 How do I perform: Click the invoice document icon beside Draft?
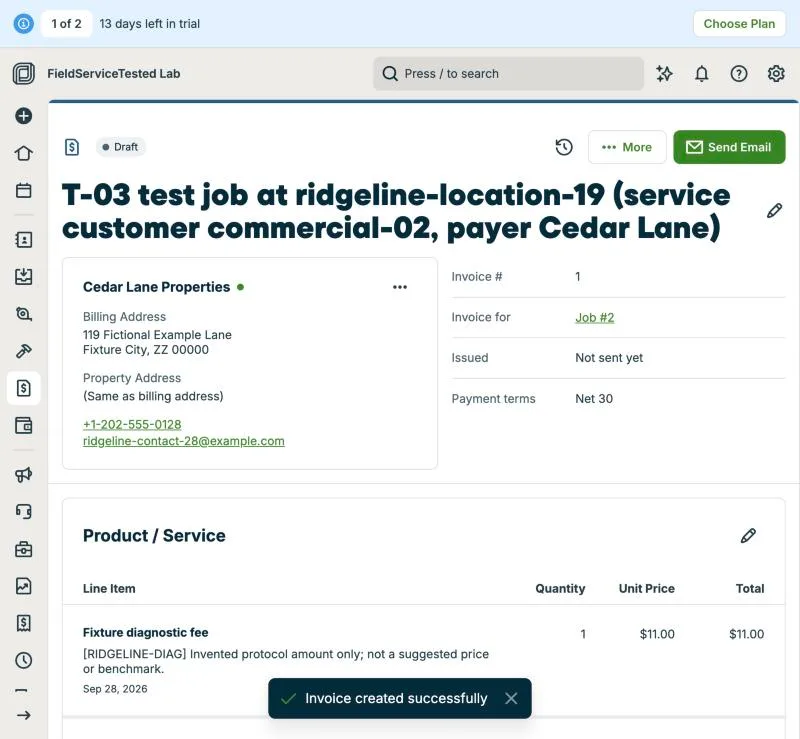coord(72,147)
